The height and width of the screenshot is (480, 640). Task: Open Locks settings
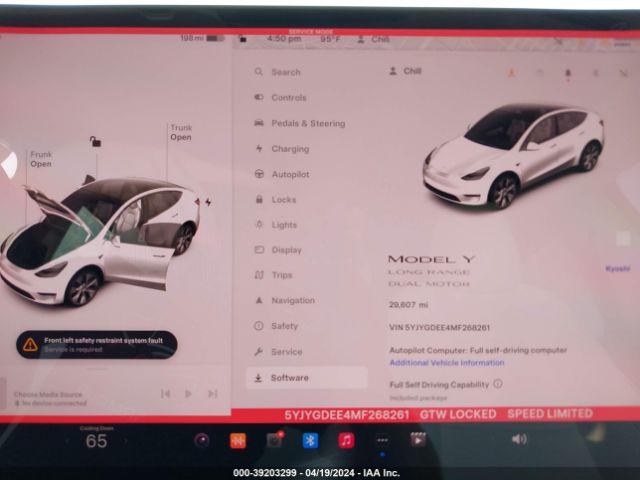click(x=275, y=200)
